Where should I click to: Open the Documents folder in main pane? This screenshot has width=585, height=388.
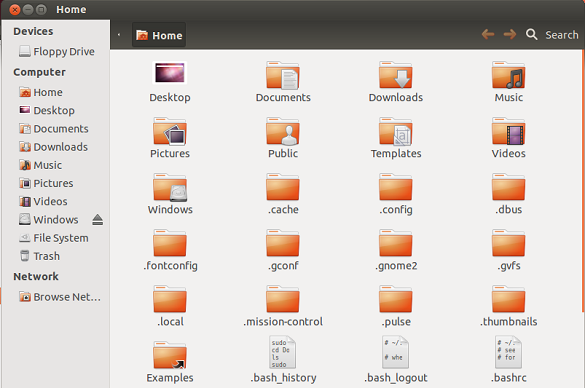point(283,75)
